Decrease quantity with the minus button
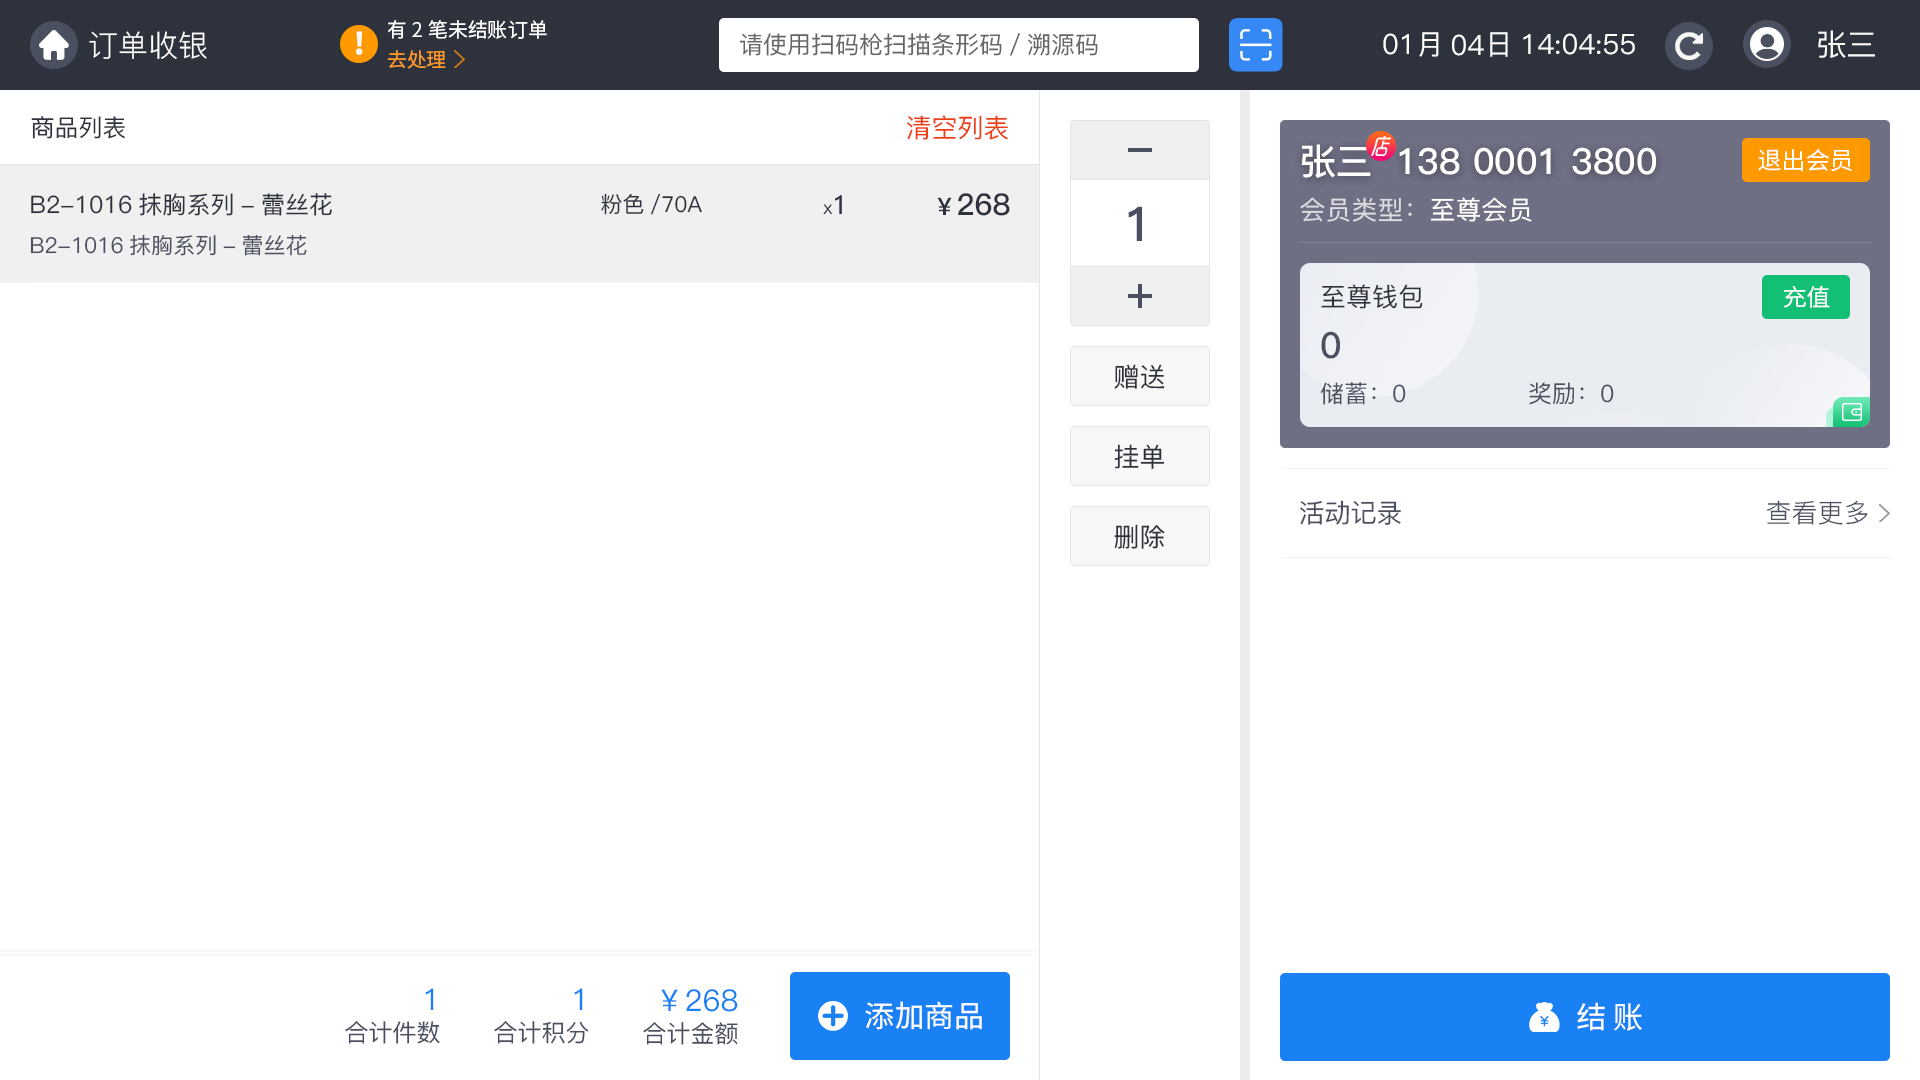 click(x=1139, y=150)
